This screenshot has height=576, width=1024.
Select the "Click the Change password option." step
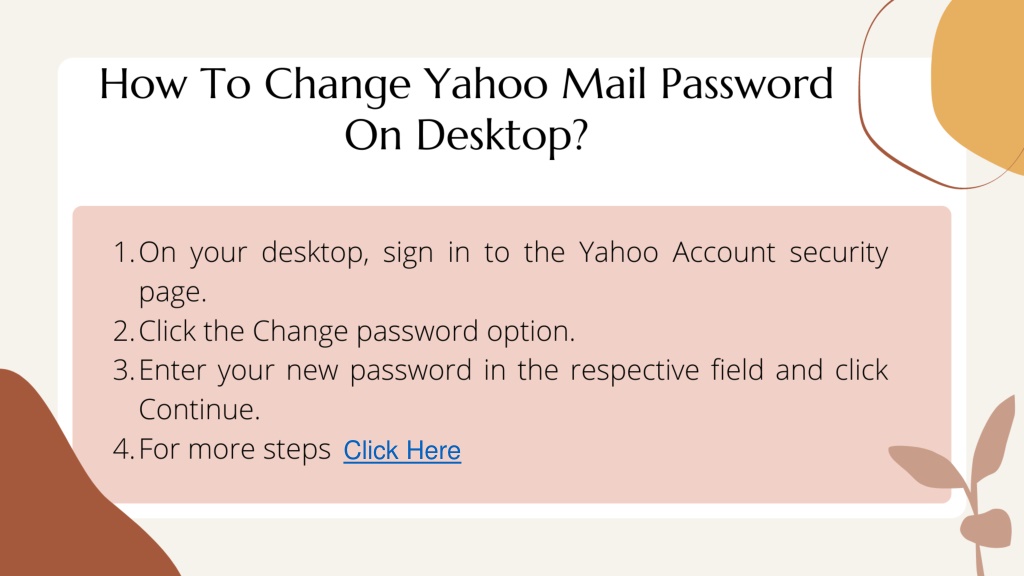tap(357, 332)
